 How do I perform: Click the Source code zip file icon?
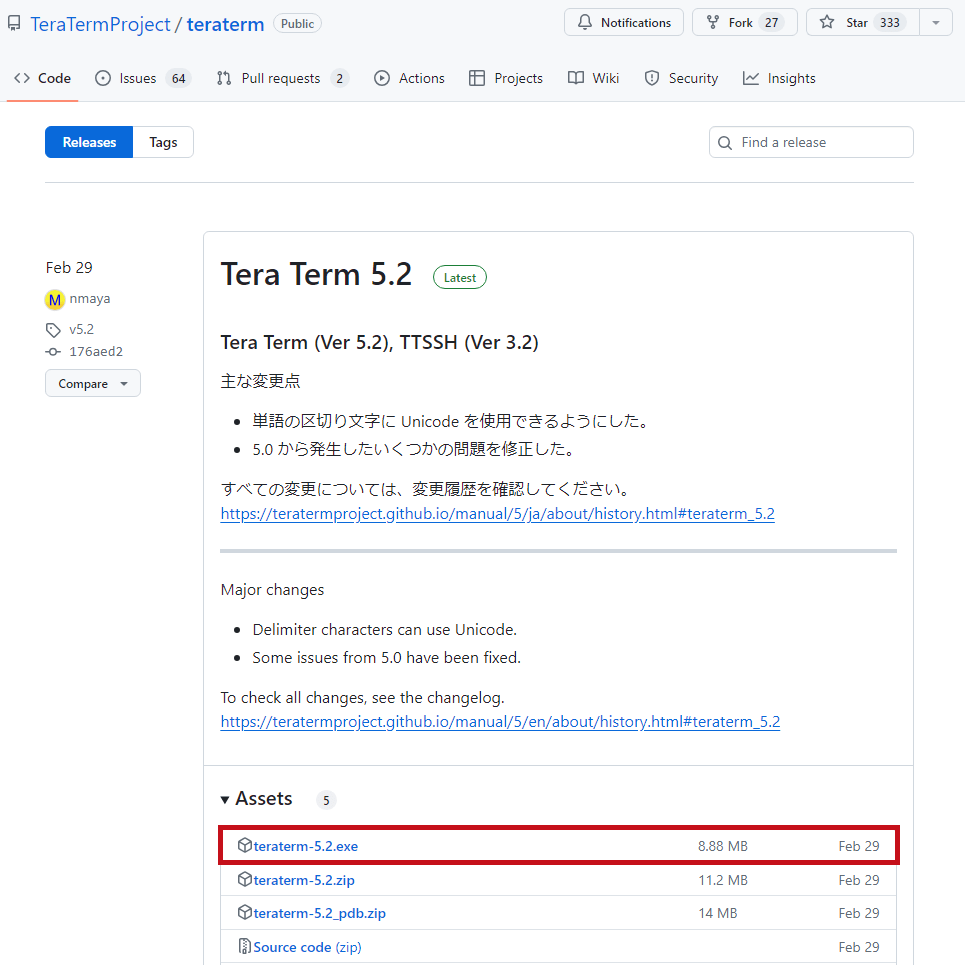point(244,946)
